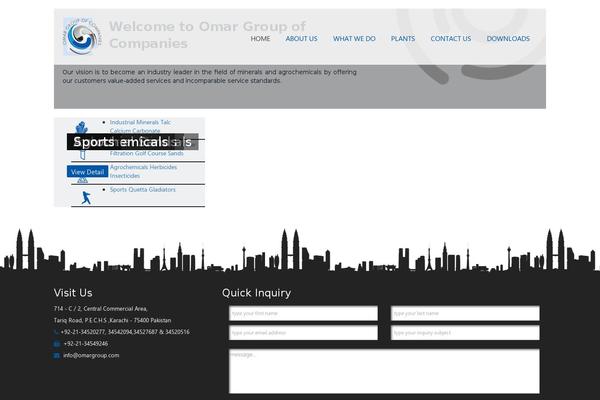This screenshot has height=400, width=600.
Task: Click the phone number line starting +92-21-34520277
Action: pyautogui.click(x=125, y=332)
